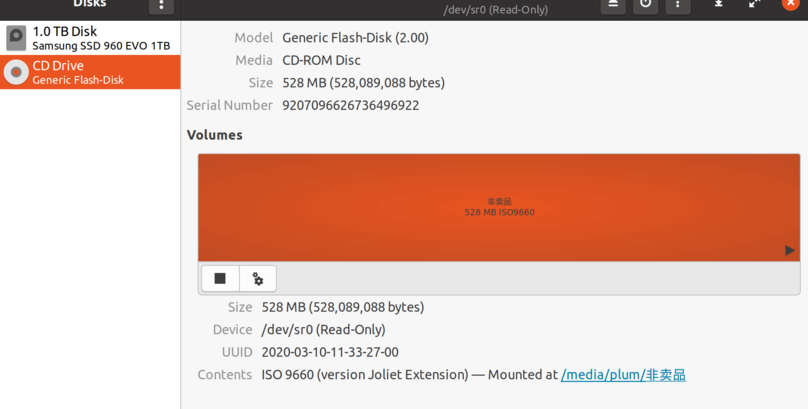Screen dimensions: 808x409
Task: Eject the disc using the header eject icon
Action: point(613,4)
